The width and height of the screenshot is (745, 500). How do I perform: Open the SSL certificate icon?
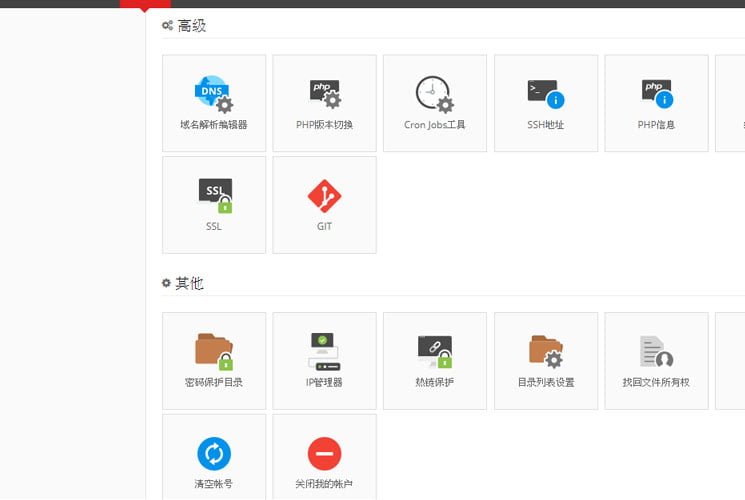(214, 195)
